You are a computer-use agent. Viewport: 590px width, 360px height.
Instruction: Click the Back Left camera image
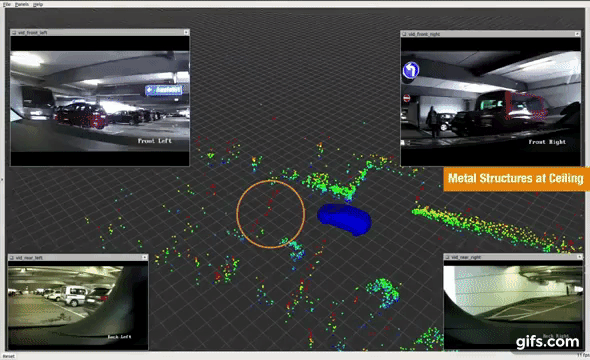(x=78, y=304)
